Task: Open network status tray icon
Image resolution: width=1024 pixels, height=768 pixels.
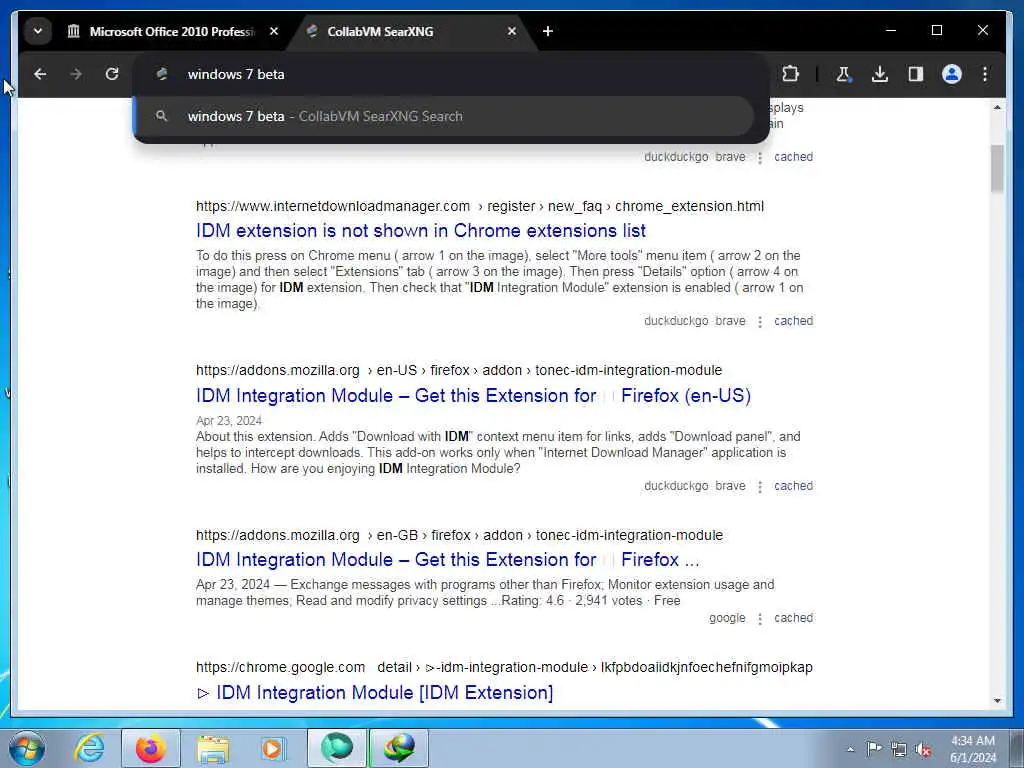Action: tap(899, 749)
